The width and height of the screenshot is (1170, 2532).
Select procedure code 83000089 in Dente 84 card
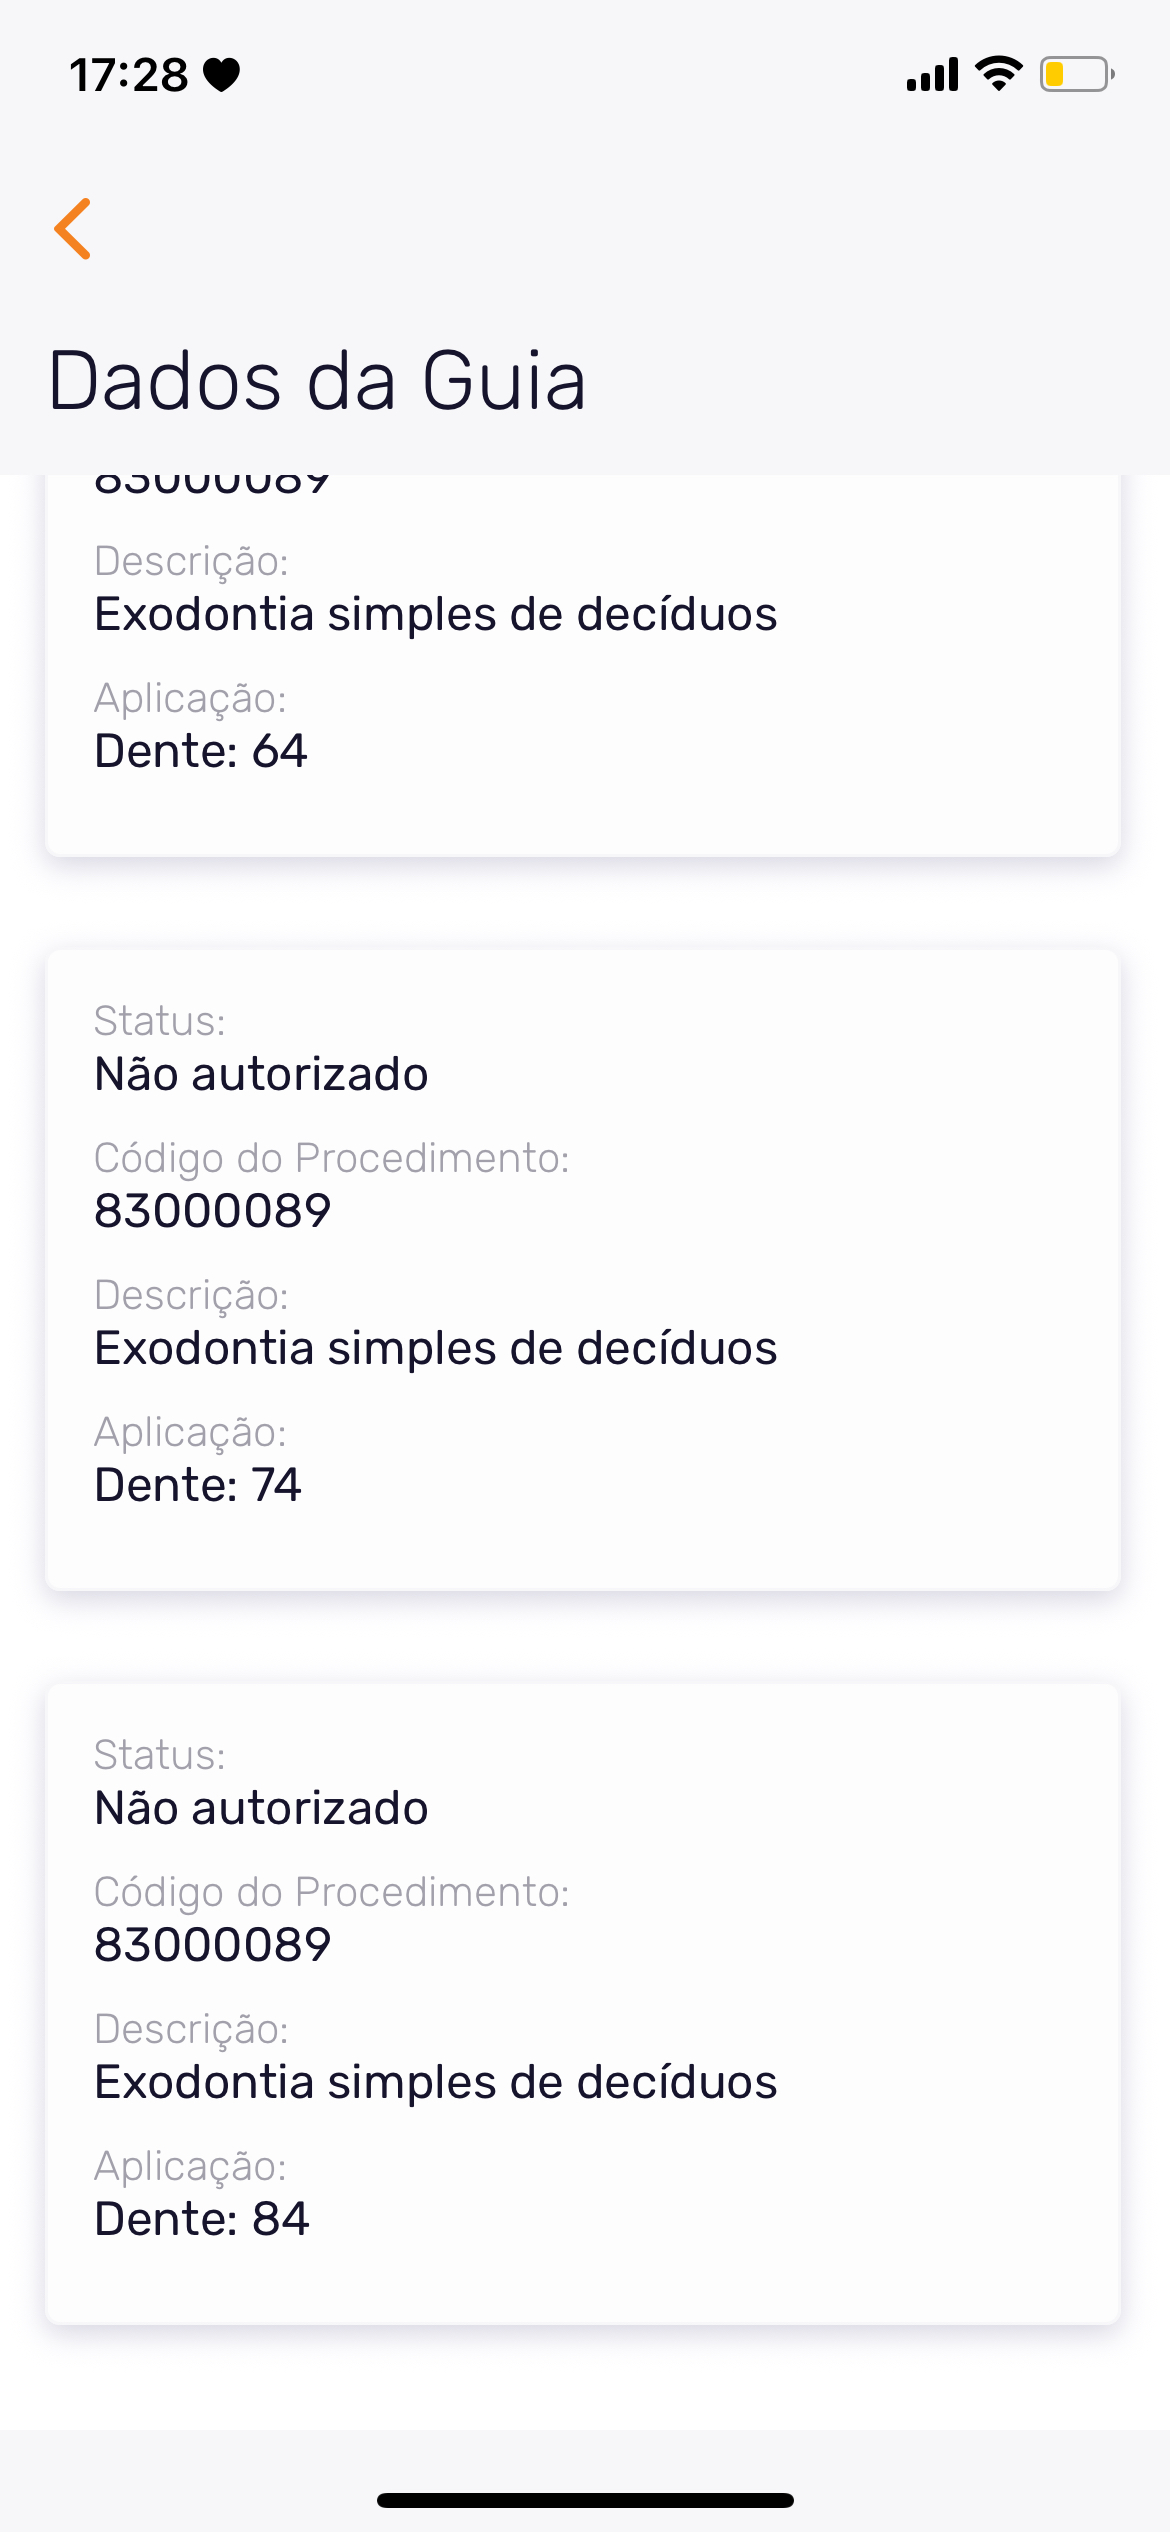pos(212,1945)
